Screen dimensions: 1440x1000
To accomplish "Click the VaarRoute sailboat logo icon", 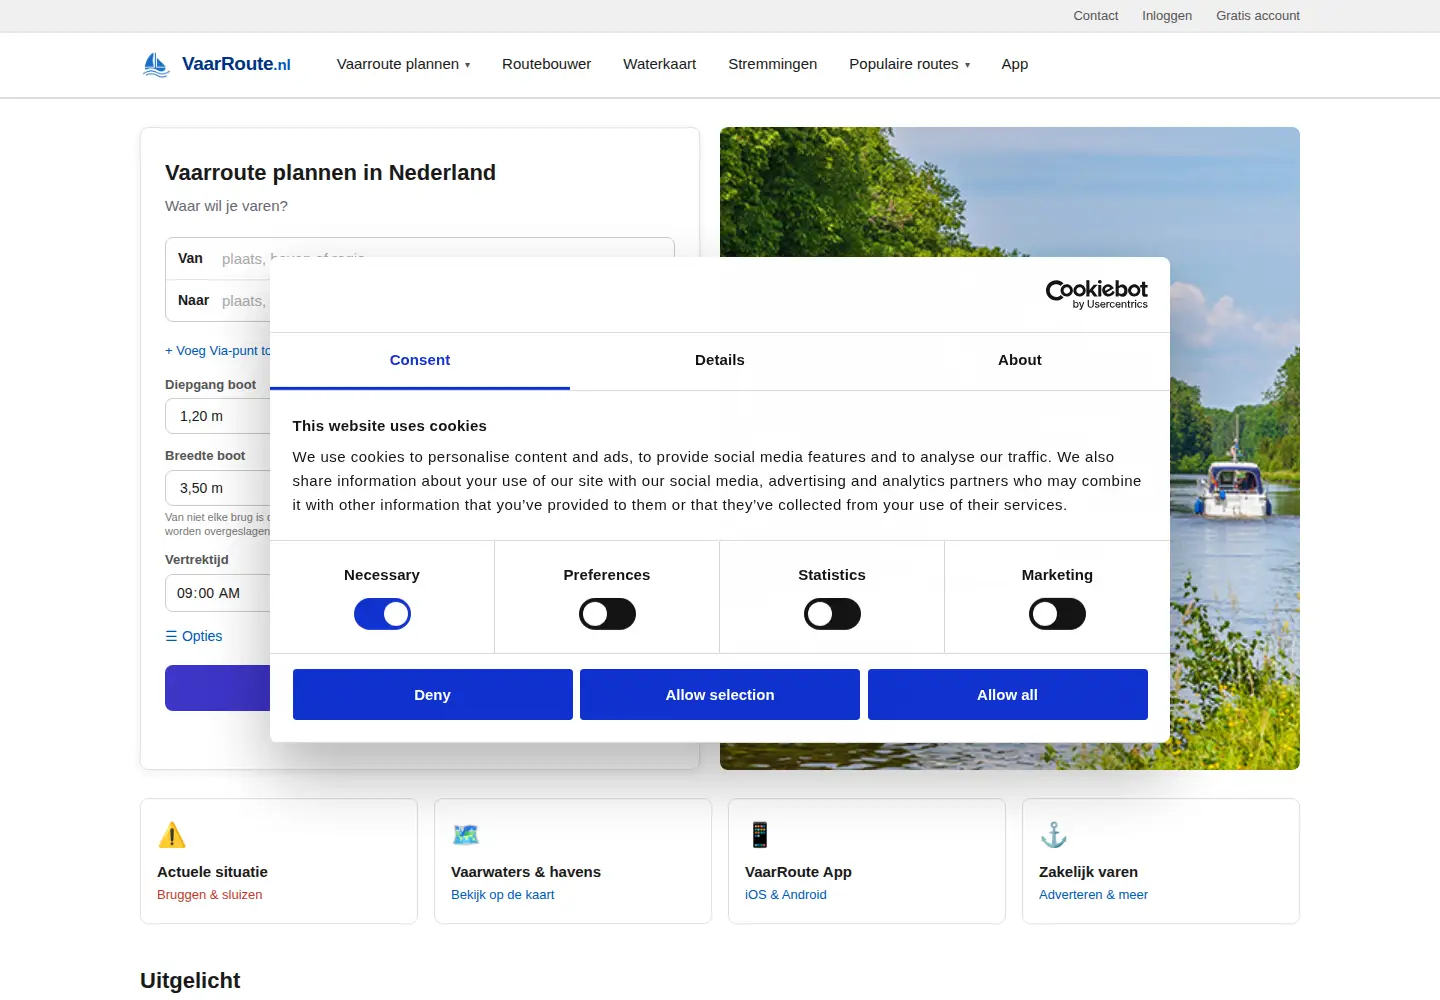I will (156, 64).
